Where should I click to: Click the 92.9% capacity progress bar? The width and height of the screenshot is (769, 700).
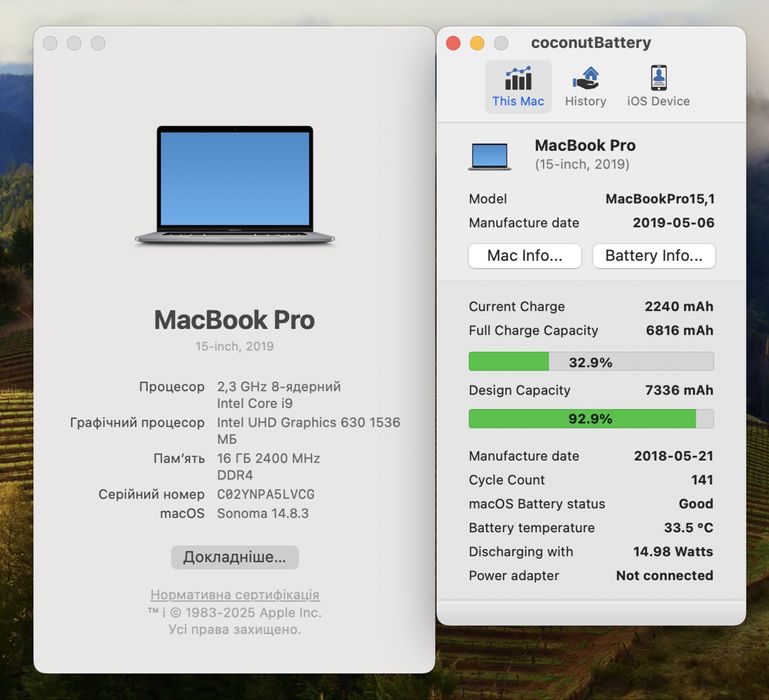point(591,418)
